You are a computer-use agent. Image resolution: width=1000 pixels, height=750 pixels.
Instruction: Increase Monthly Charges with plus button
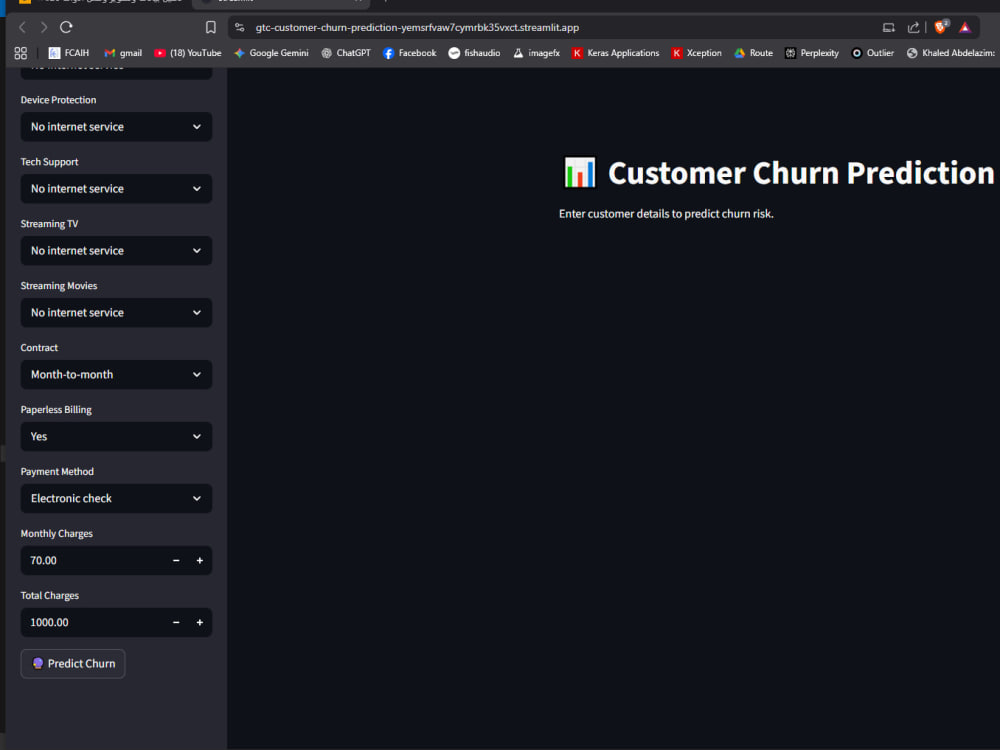[200, 560]
